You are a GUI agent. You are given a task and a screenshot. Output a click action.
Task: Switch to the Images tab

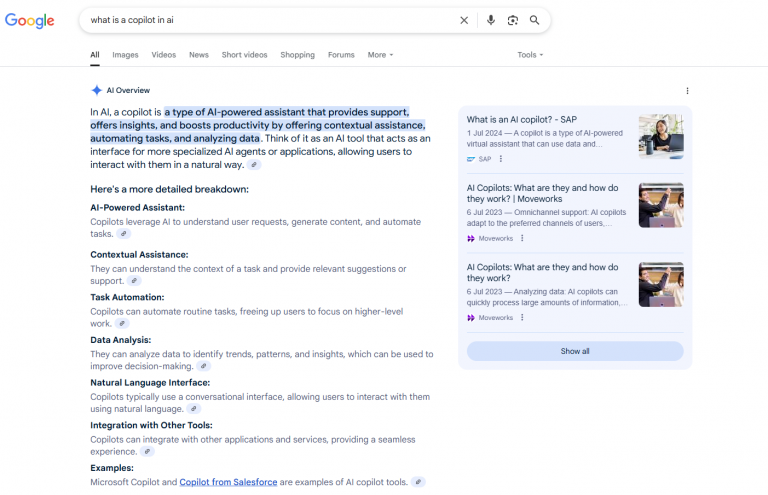coord(125,55)
